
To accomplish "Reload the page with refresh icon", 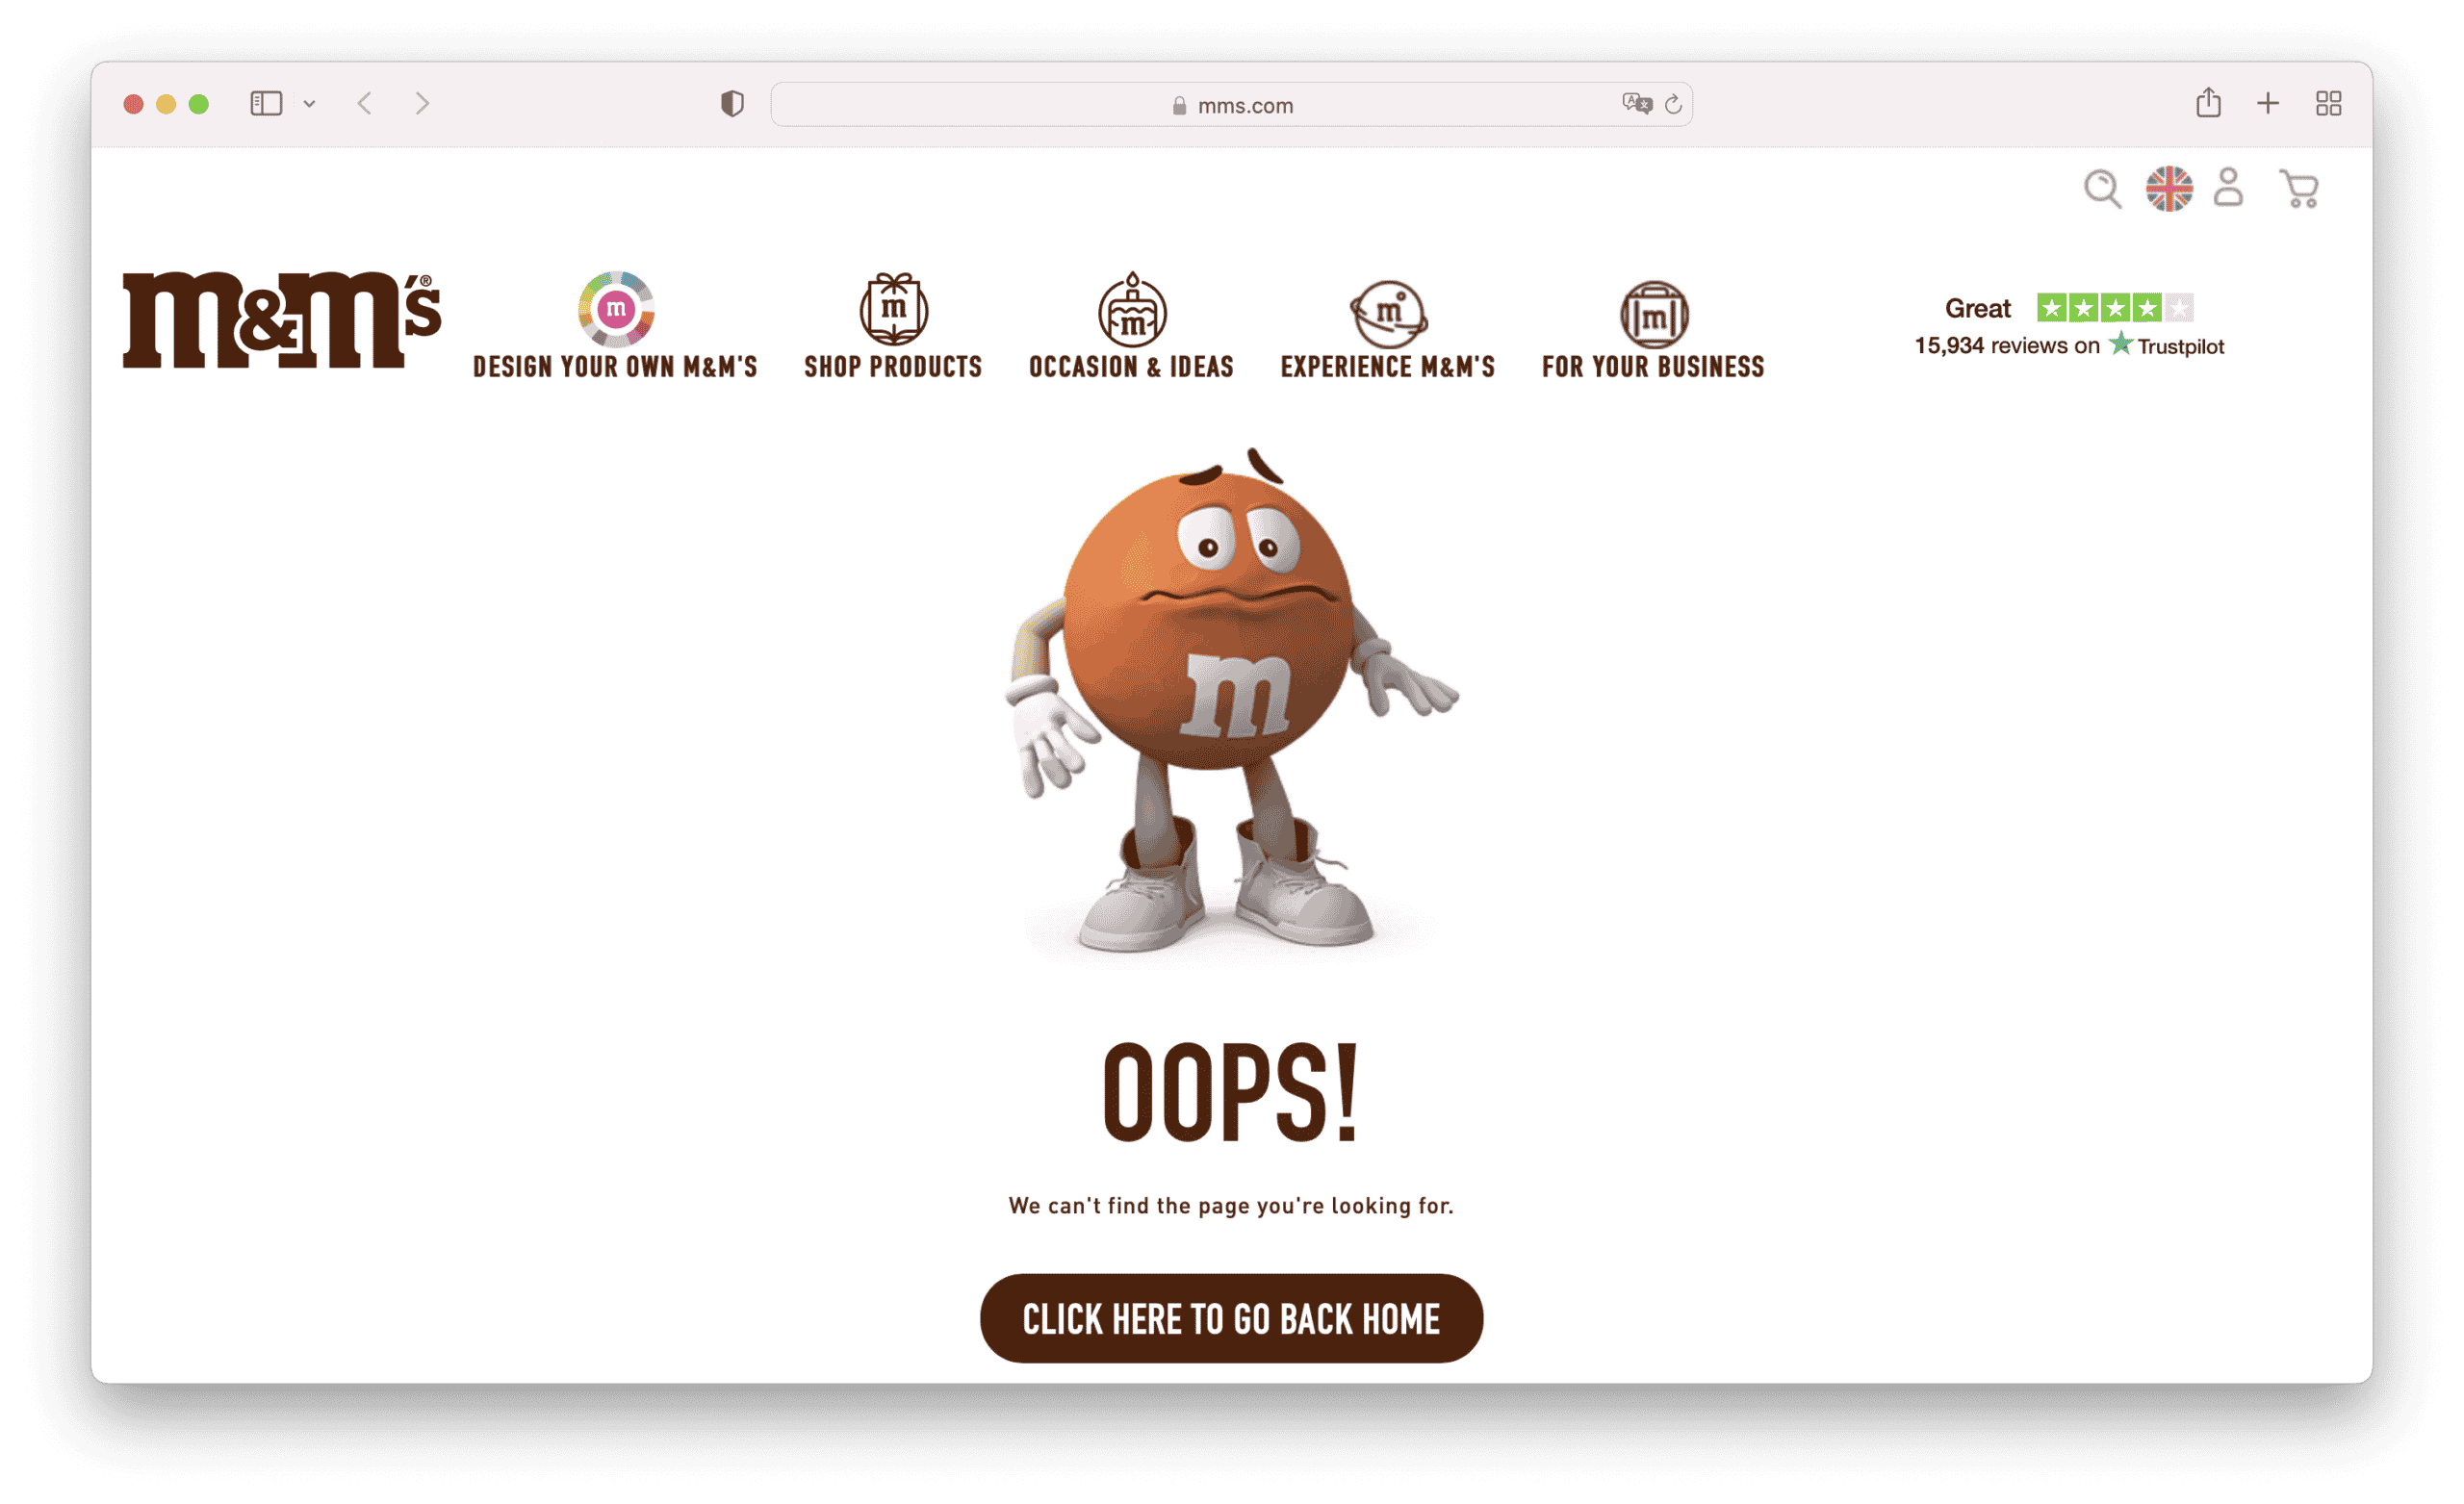I will [1673, 104].
